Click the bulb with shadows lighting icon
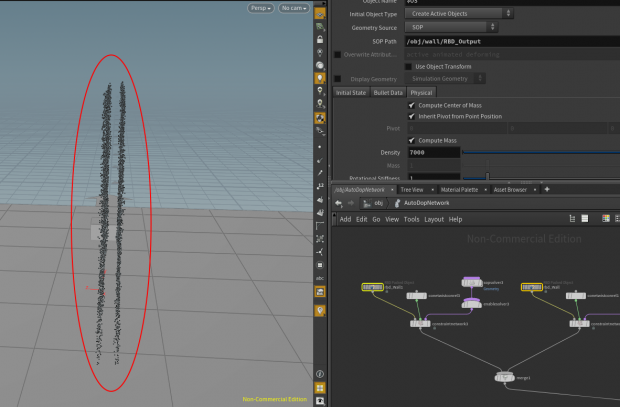 (320, 104)
